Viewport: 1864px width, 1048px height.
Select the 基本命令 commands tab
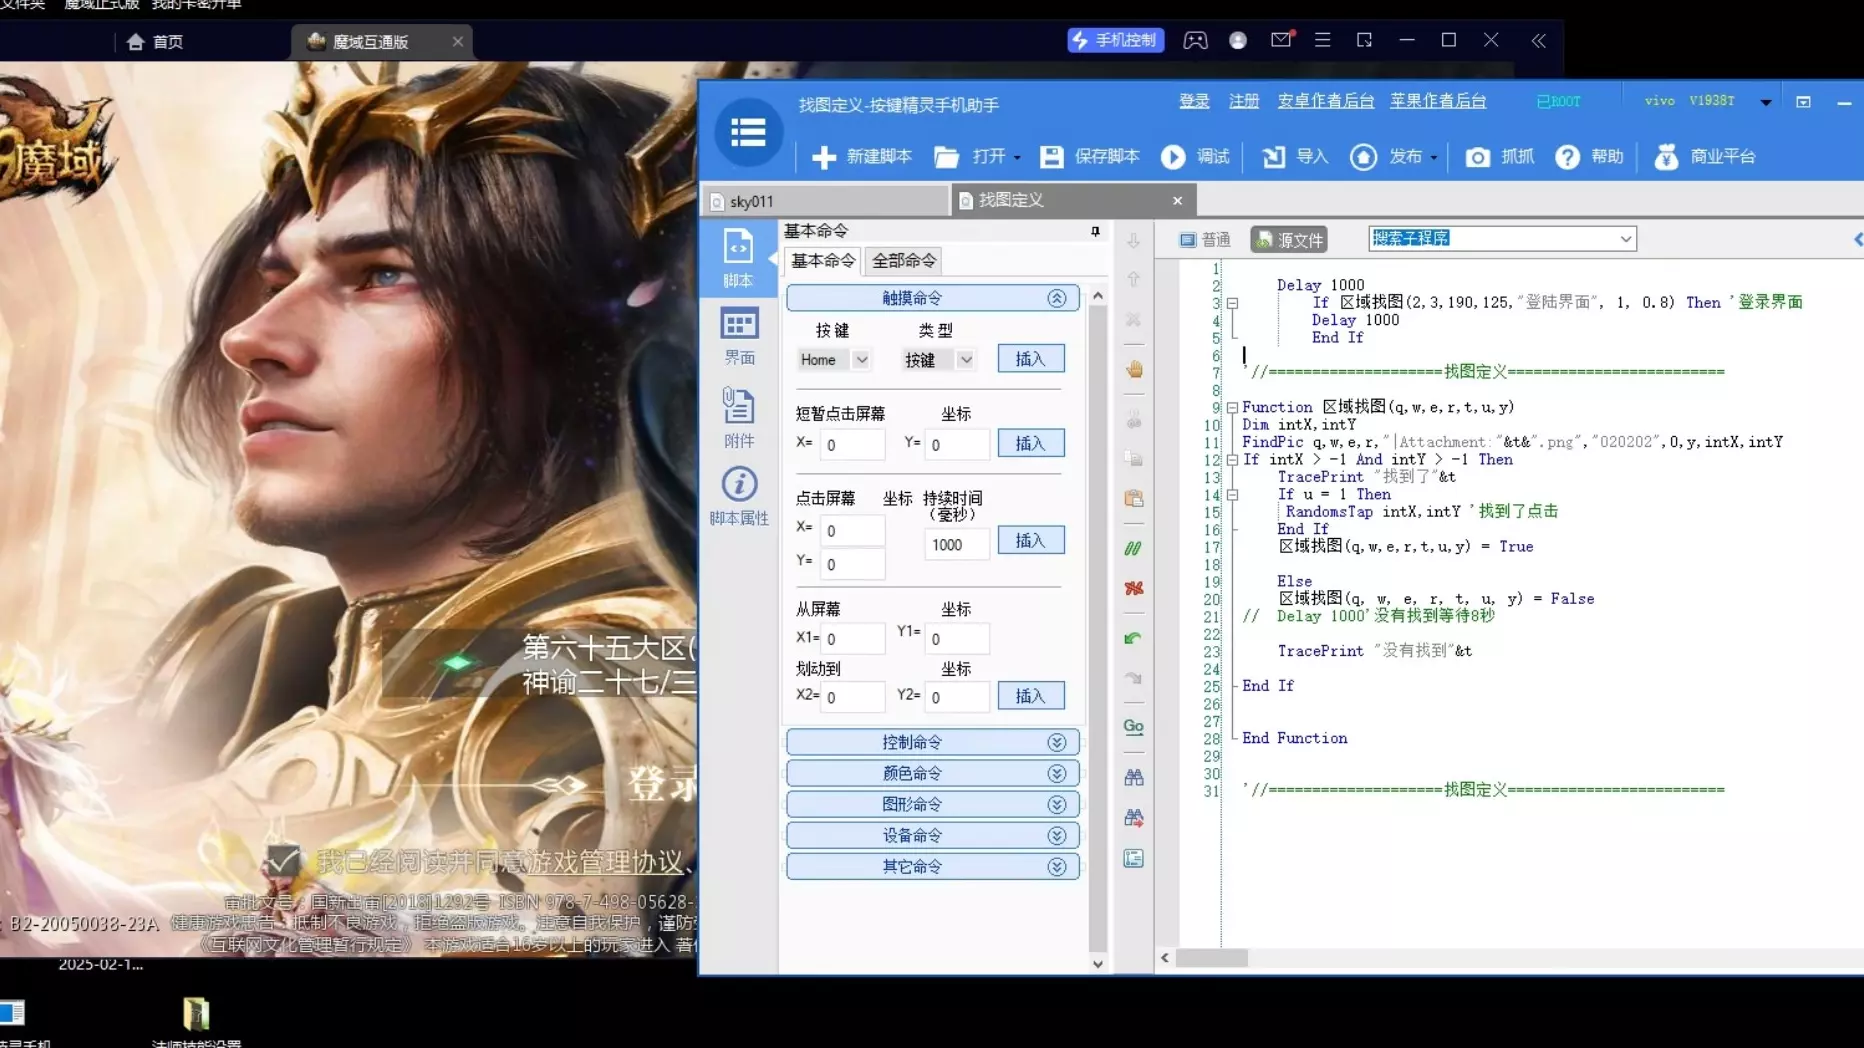(x=823, y=261)
